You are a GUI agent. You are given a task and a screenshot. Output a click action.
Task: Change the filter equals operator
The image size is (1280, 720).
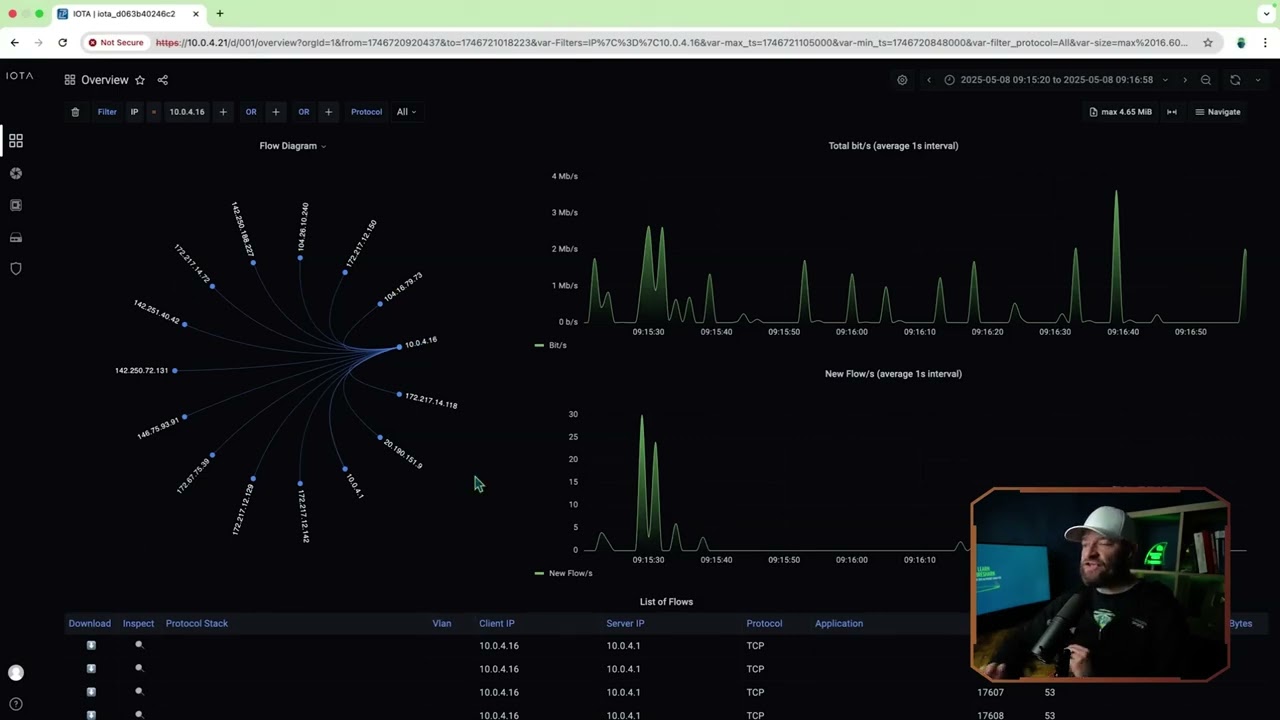click(x=154, y=112)
